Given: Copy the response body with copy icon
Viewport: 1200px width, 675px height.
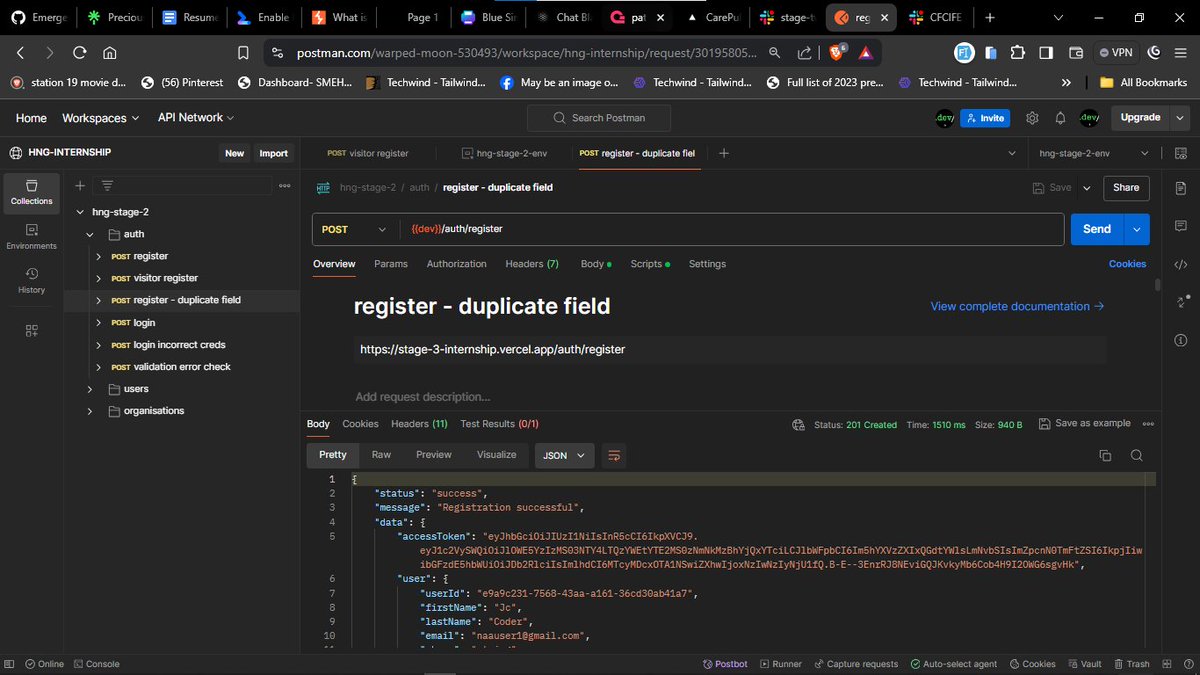Looking at the screenshot, I should [x=1105, y=455].
